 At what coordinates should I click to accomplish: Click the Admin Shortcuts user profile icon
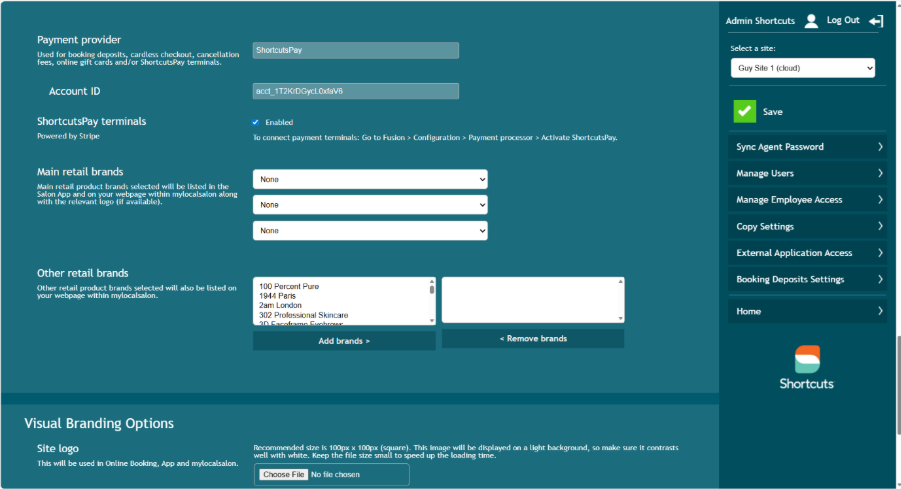(x=811, y=21)
